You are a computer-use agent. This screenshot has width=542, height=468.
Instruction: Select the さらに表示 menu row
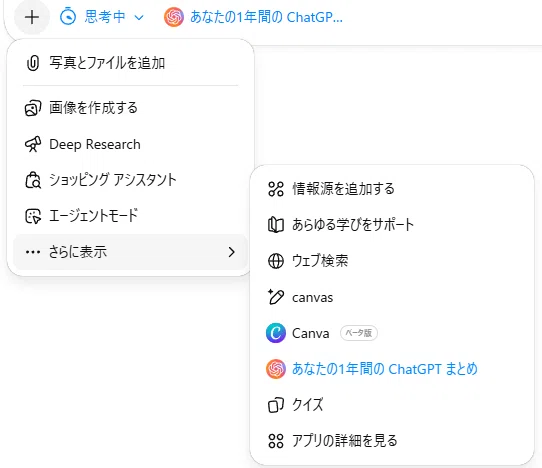pyautogui.click(x=130, y=252)
